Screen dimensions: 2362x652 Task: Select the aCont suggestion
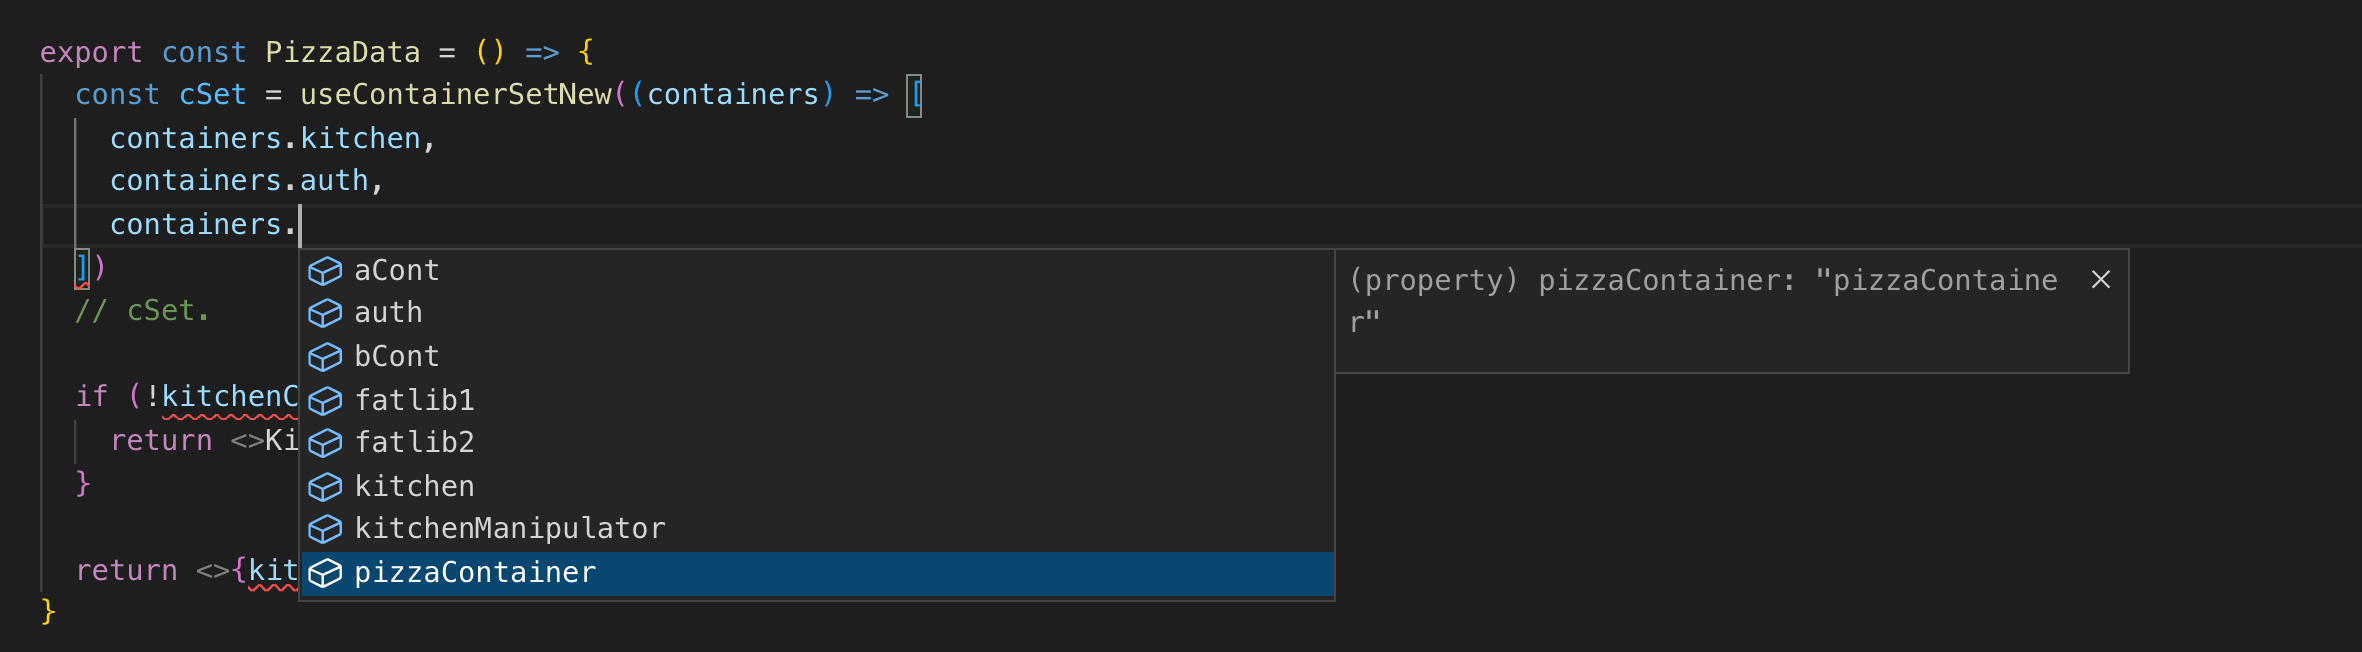pos(396,269)
